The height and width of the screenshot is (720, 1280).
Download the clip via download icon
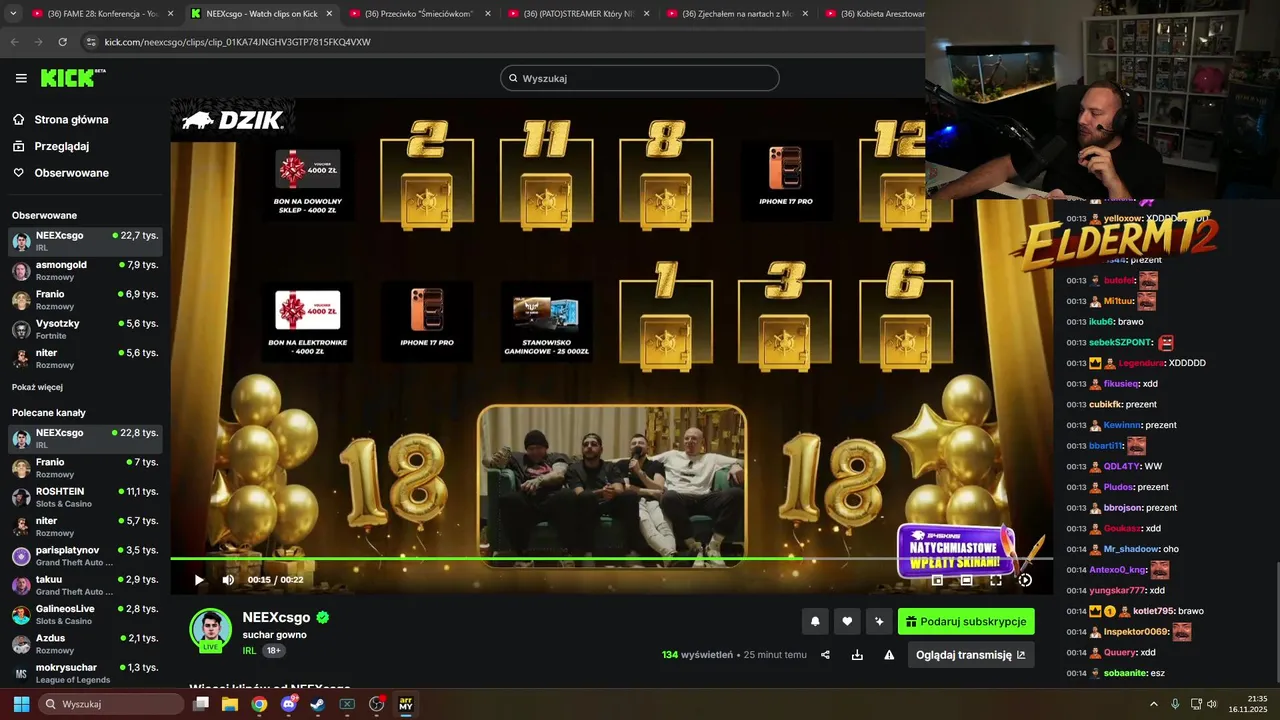pyautogui.click(x=857, y=655)
